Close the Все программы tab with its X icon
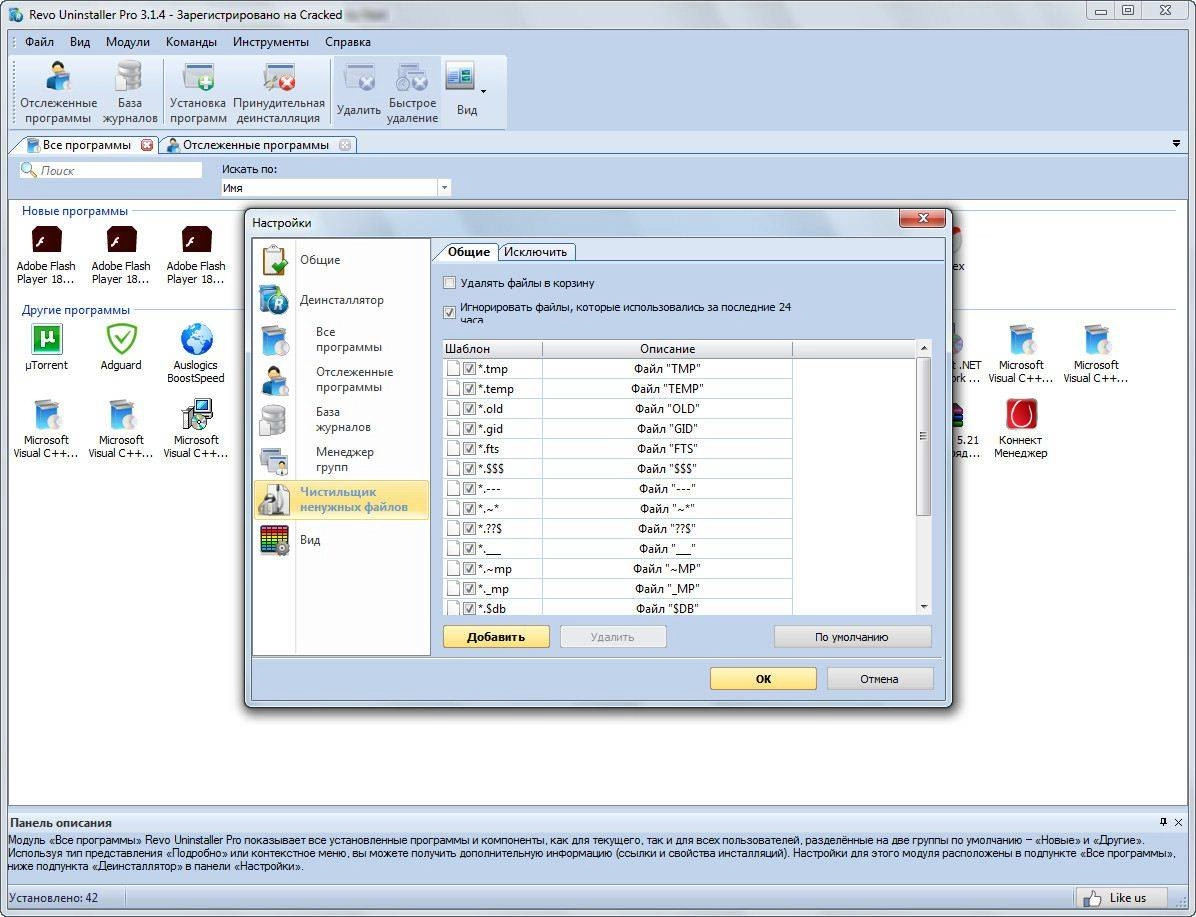The image size is (1196, 917). click(146, 145)
